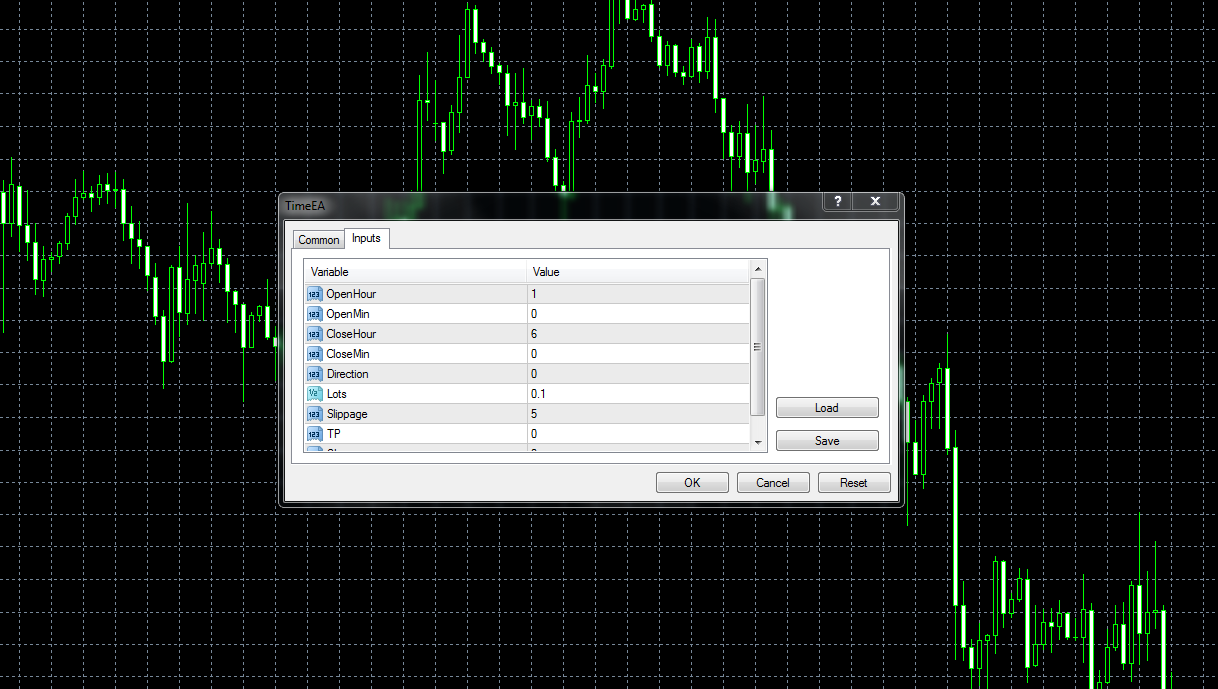This screenshot has width=1218, height=689.
Task: Select the CloseHour value 6
Action: (638, 334)
